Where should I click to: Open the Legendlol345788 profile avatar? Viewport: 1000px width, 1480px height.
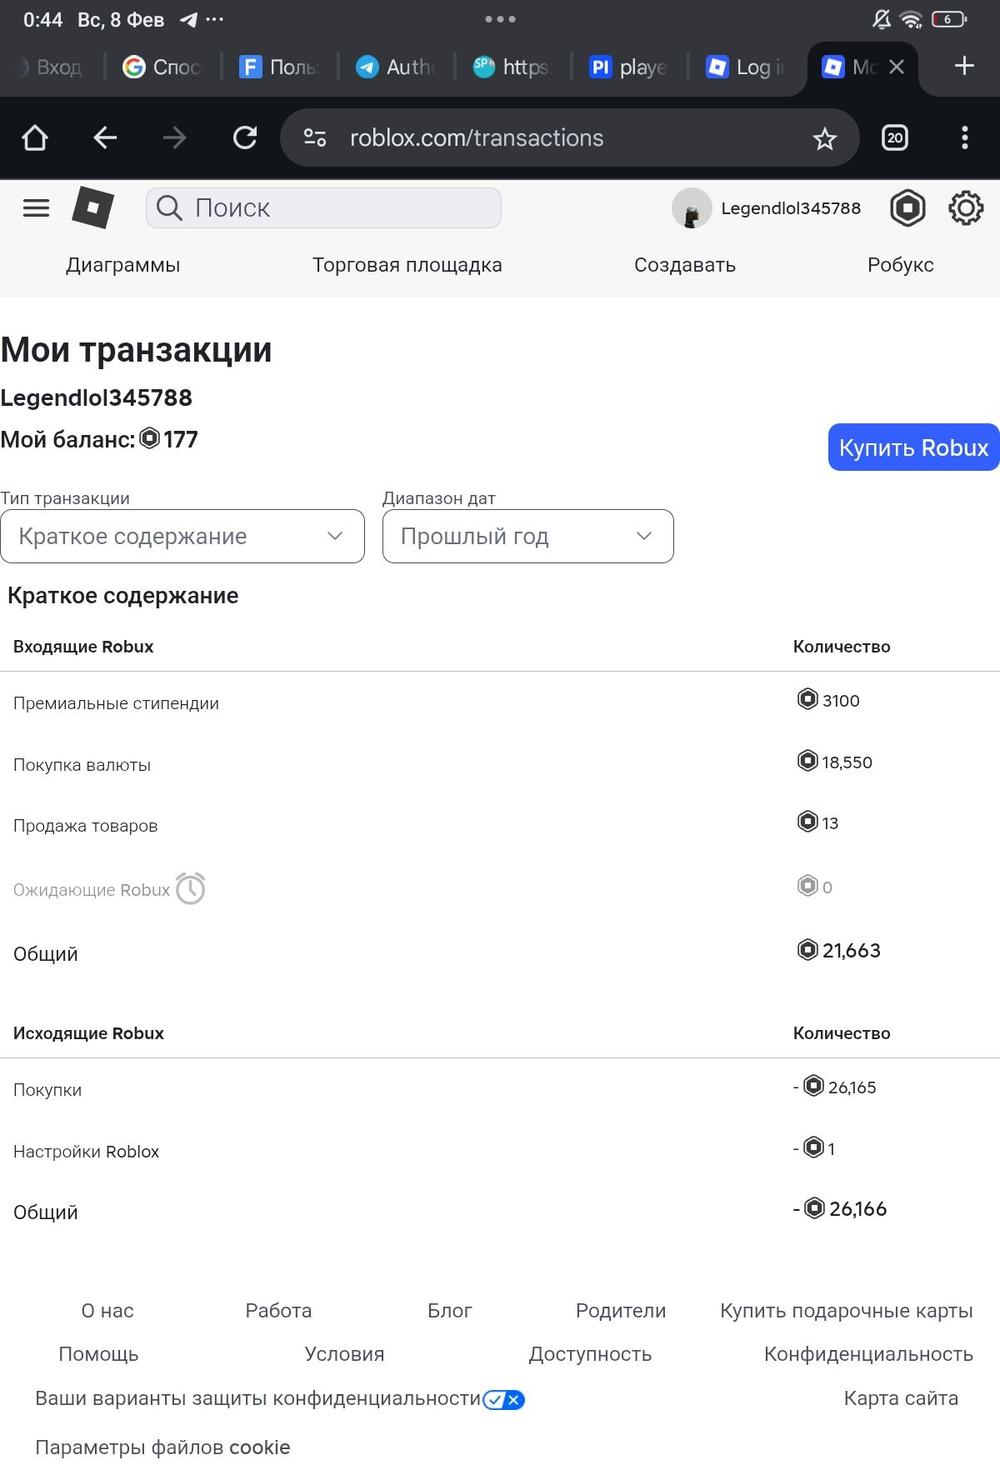[691, 208]
